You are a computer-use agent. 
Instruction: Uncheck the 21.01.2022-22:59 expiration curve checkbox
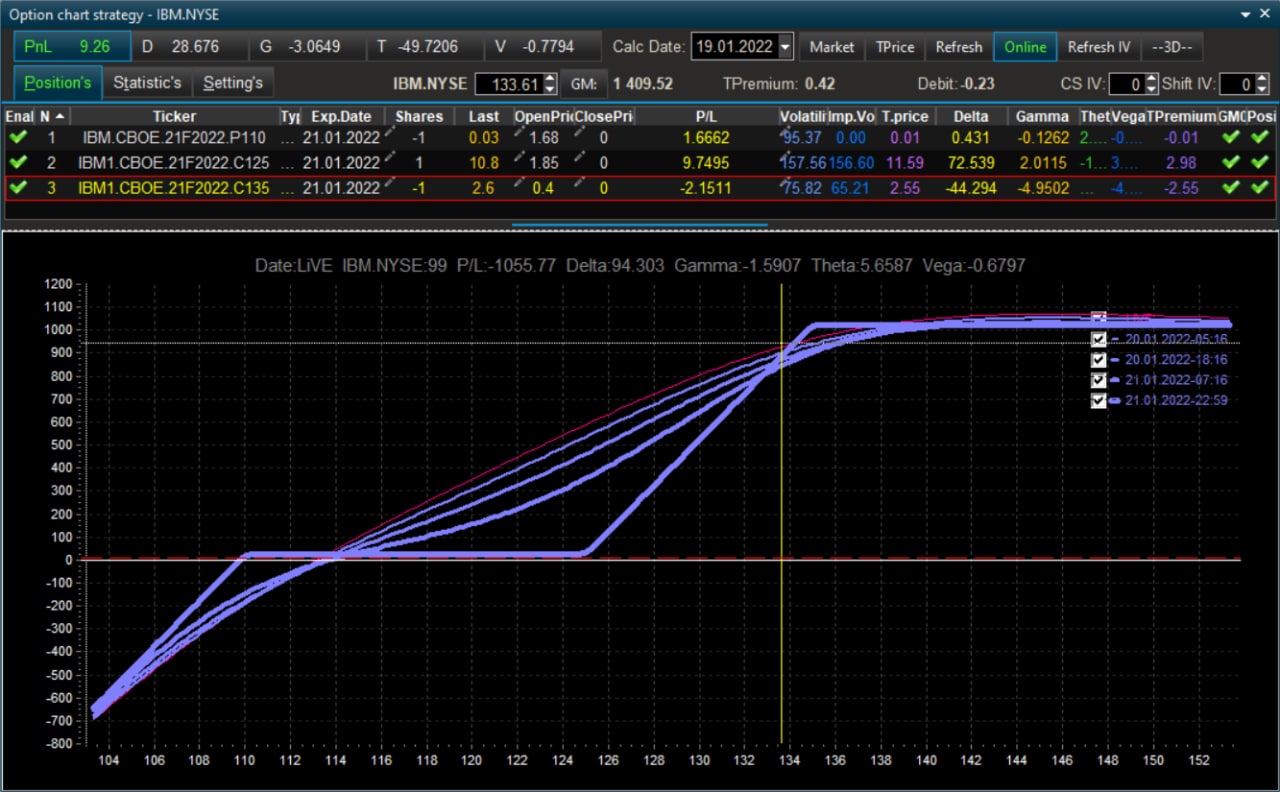pyautogui.click(x=1099, y=400)
